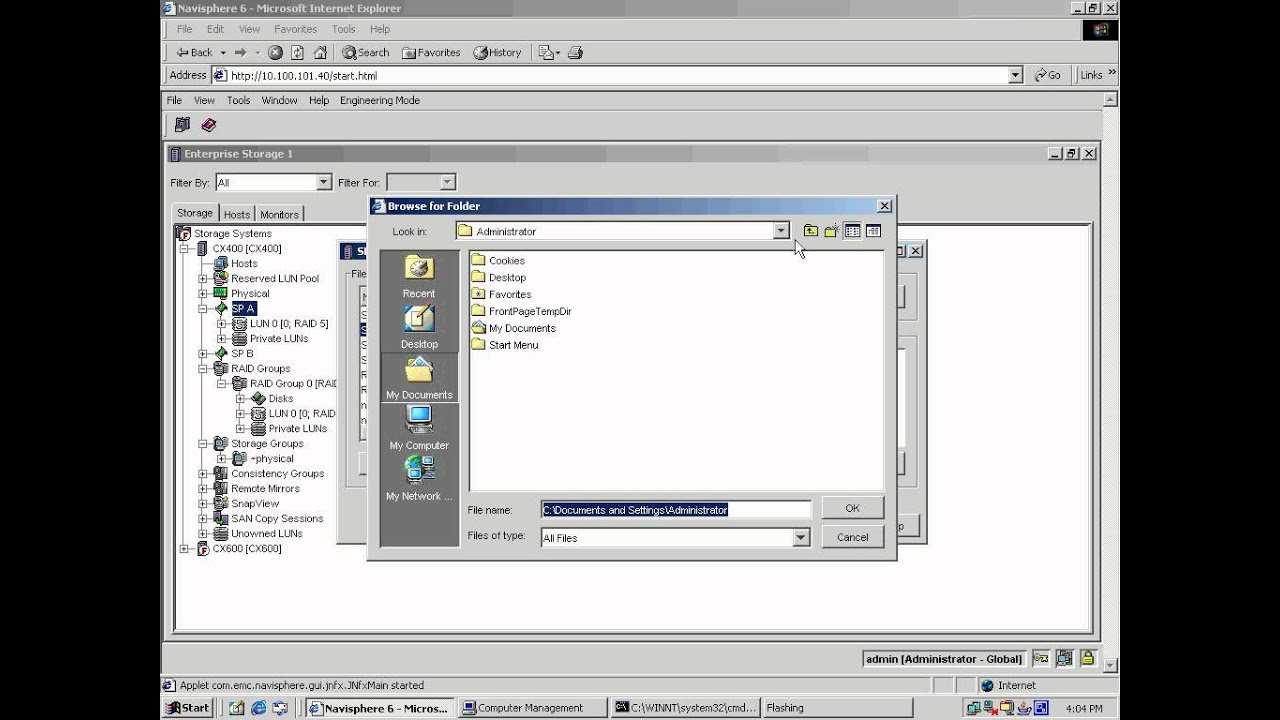Click the Navisphere storage toolbar icon
Image resolution: width=1280 pixels, height=720 pixels.
pos(182,125)
